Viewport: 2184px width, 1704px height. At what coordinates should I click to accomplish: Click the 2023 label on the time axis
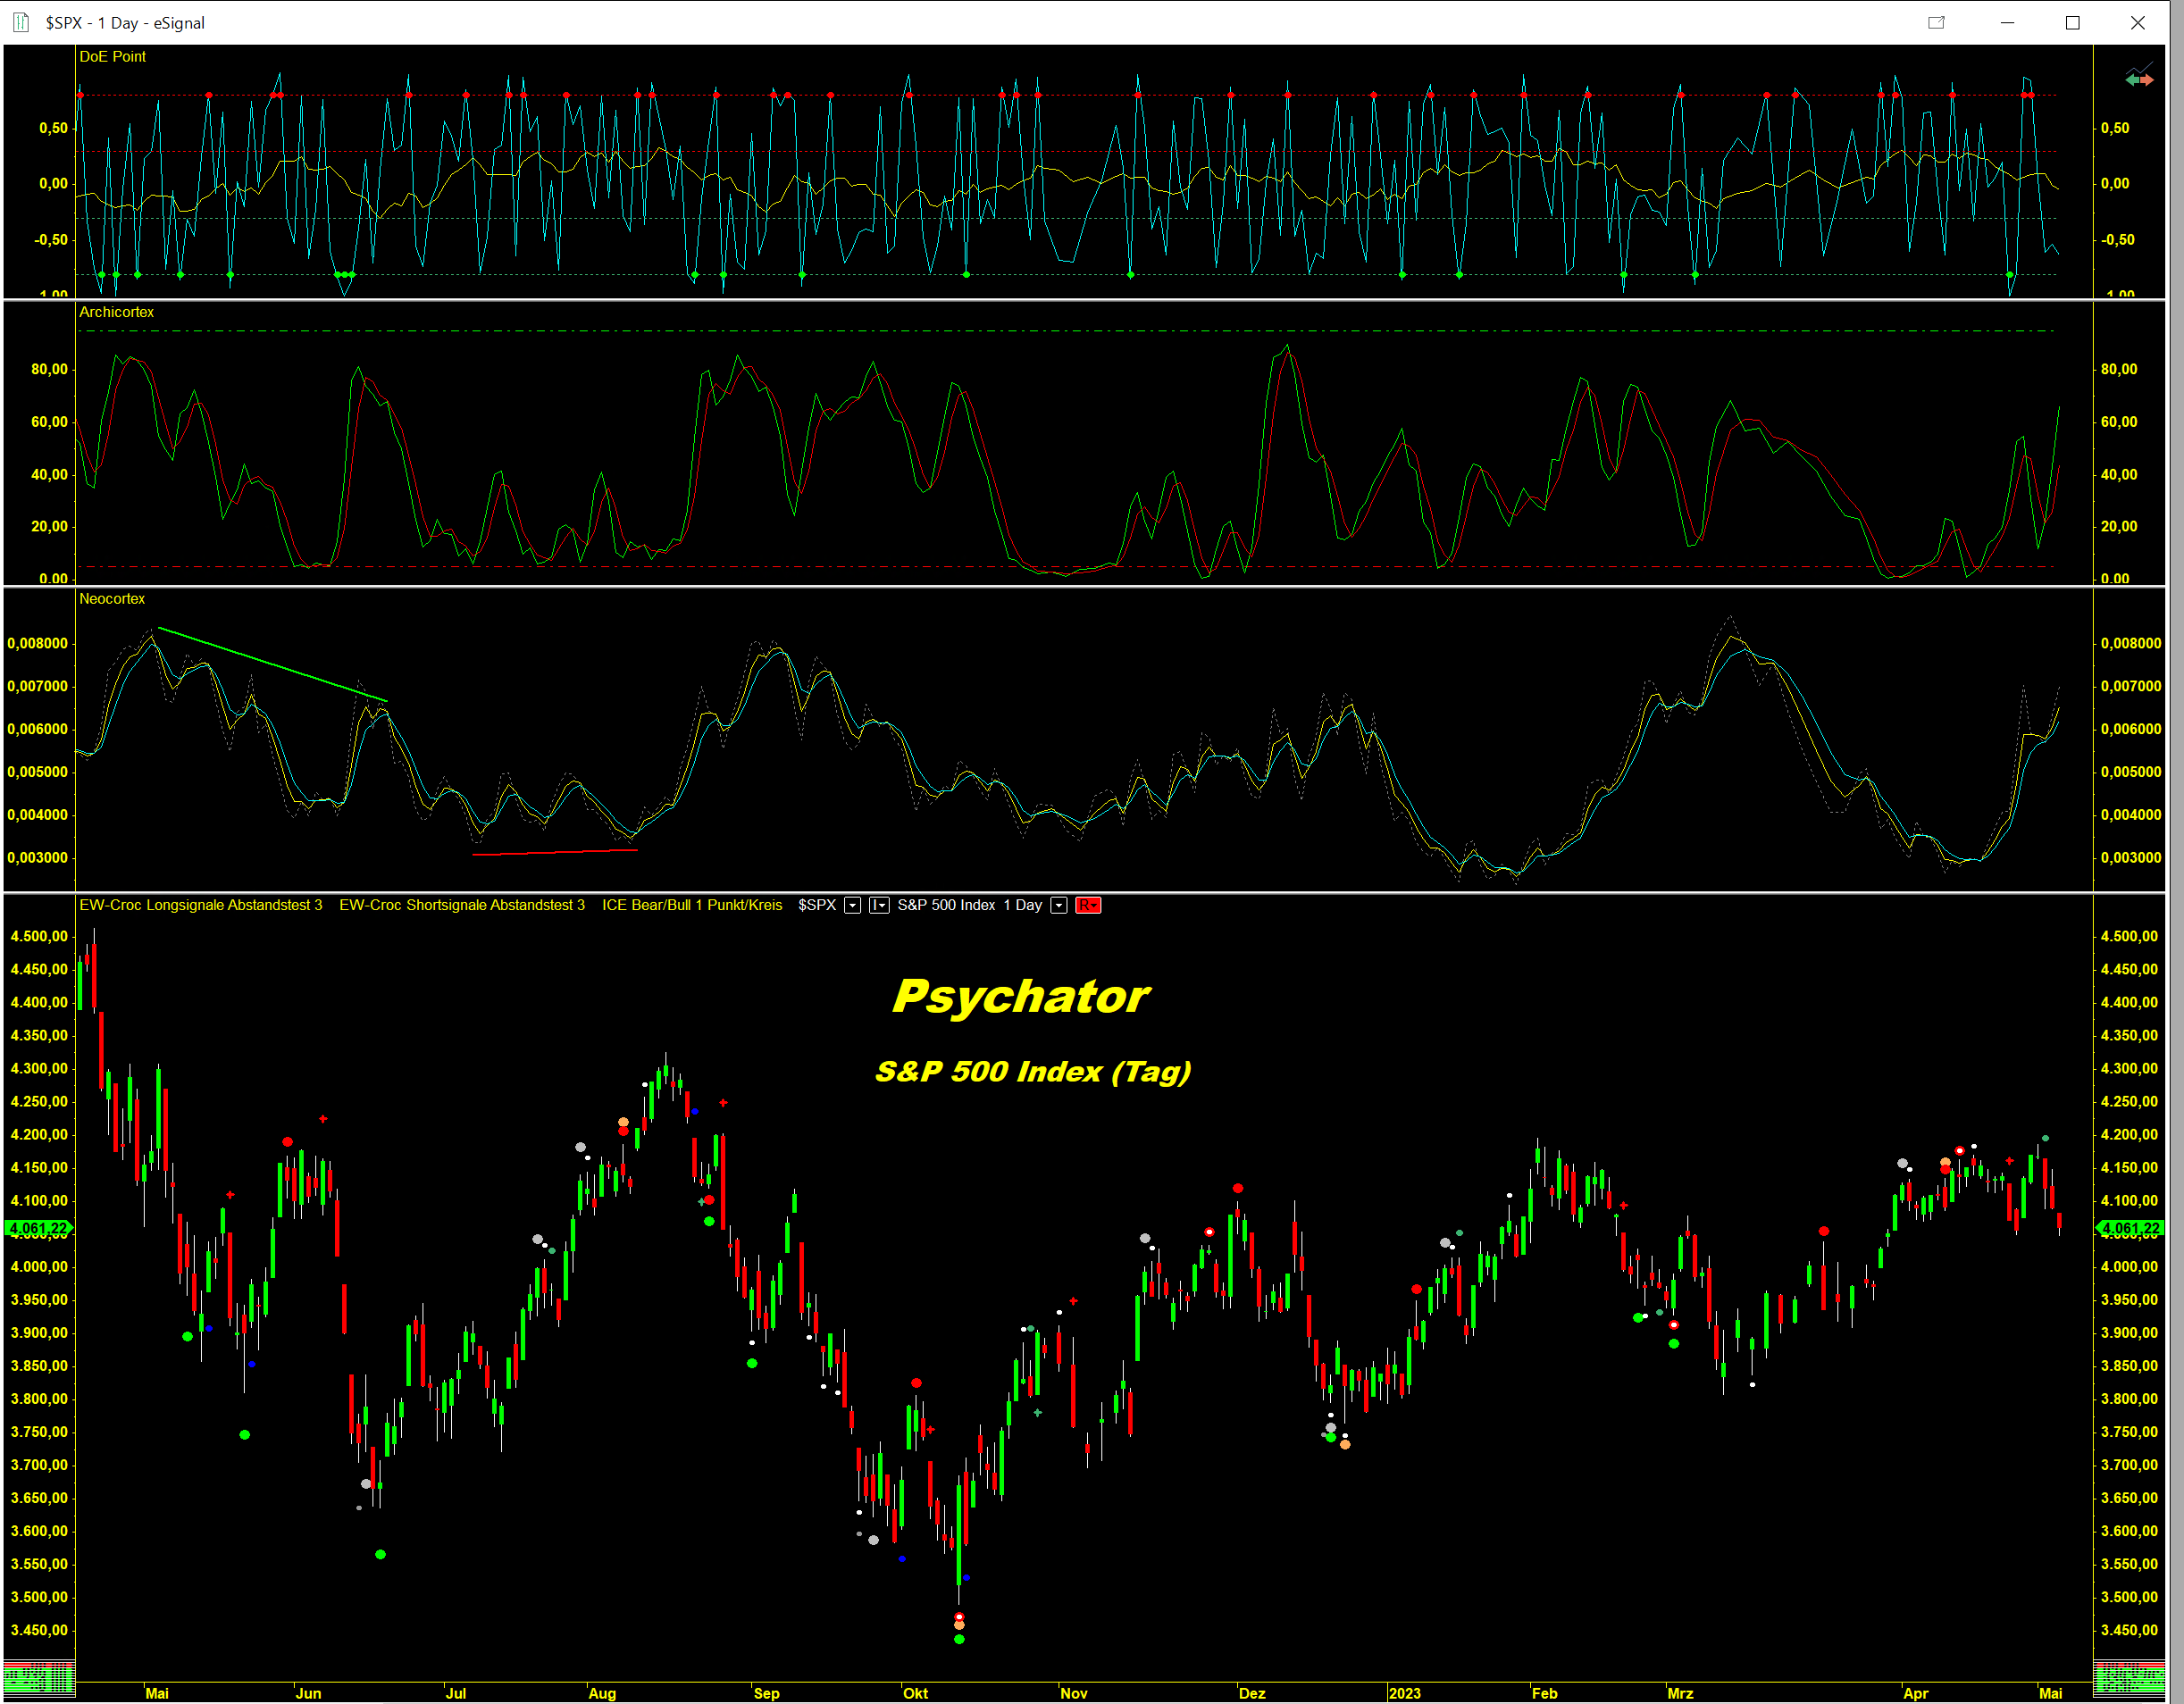click(x=1404, y=1693)
